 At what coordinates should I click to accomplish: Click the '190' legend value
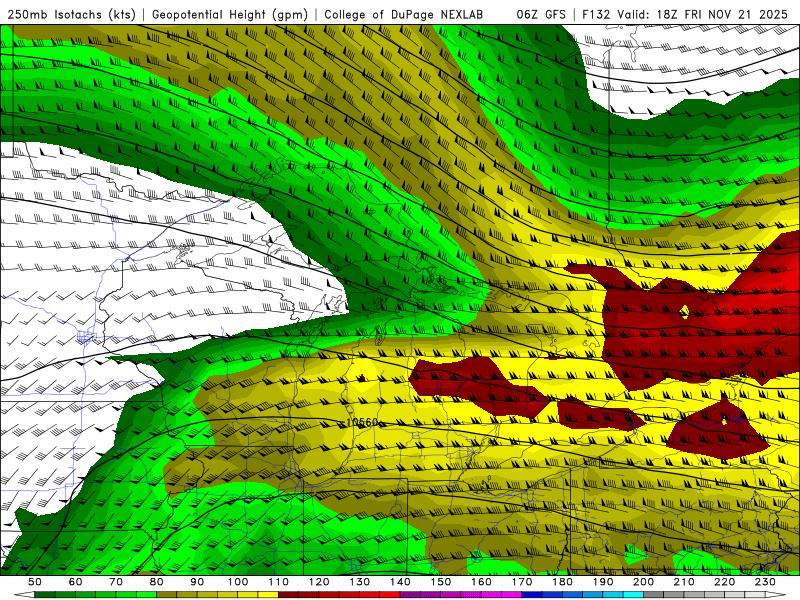point(603,582)
